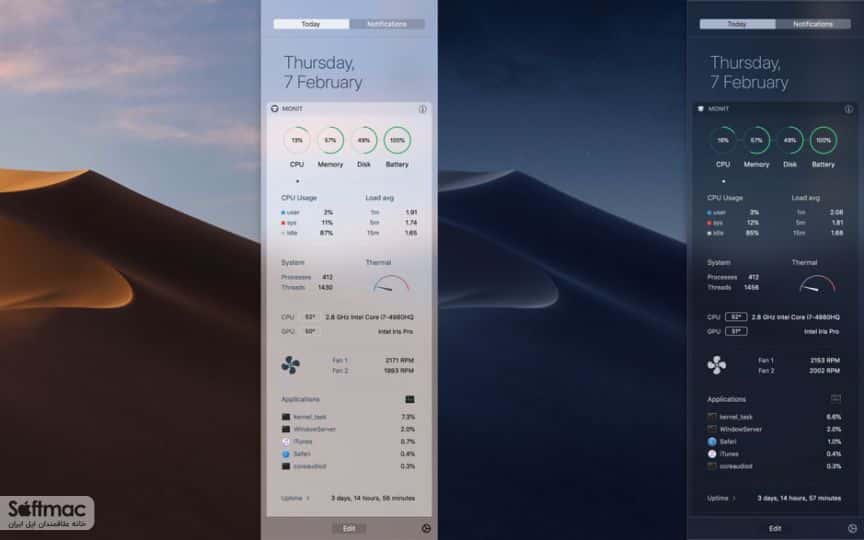
Task: Click the Edit button in light panel
Action: click(x=349, y=528)
